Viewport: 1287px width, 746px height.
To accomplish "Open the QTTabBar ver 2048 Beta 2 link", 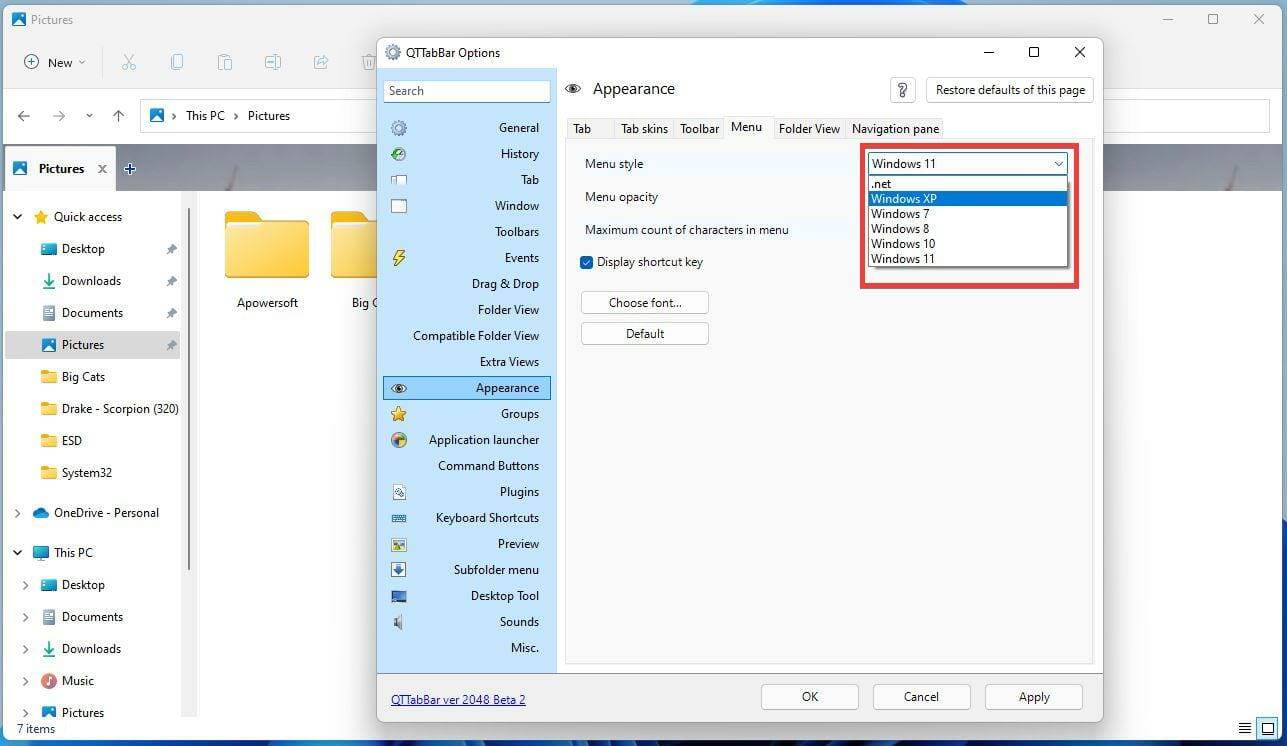I will coord(458,699).
